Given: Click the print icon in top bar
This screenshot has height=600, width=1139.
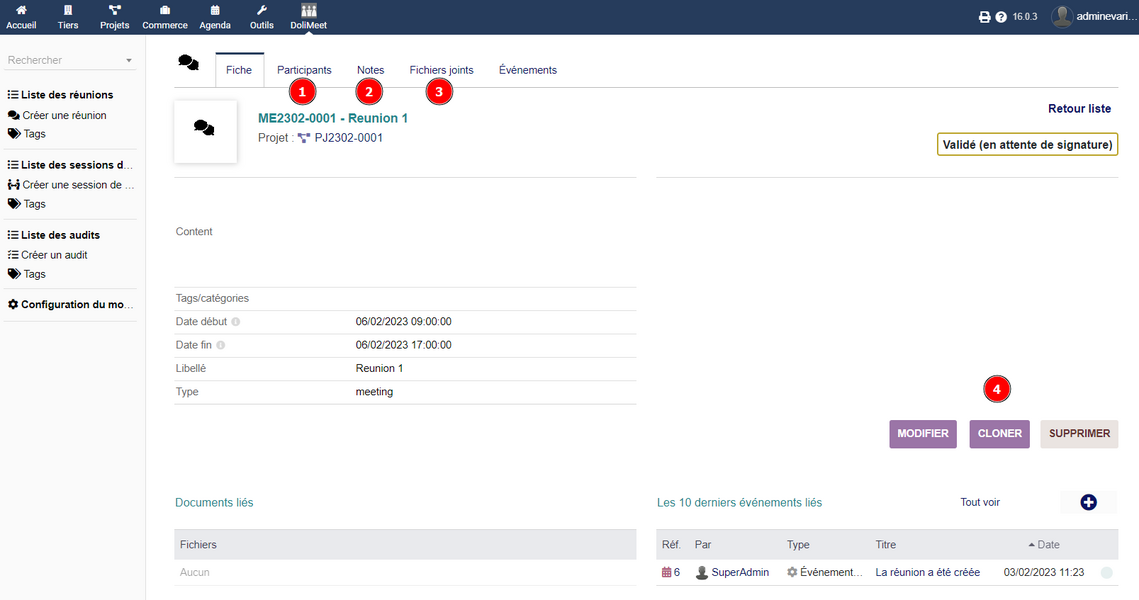Looking at the screenshot, I should (984, 17).
